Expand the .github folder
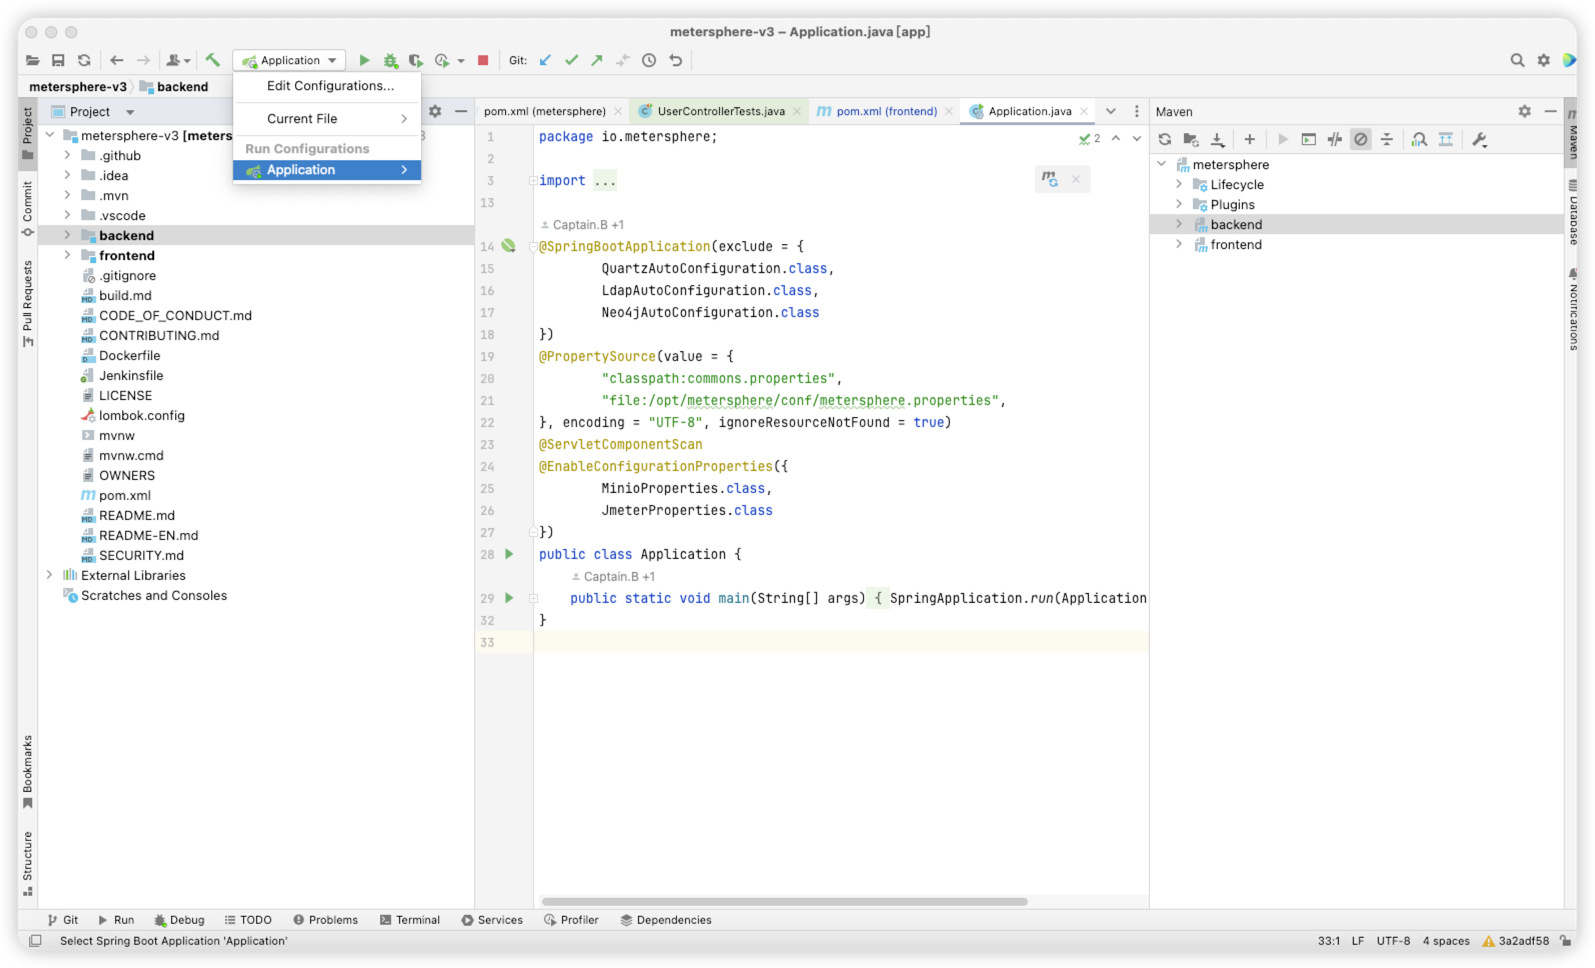This screenshot has width=1595, height=968. coord(67,155)
